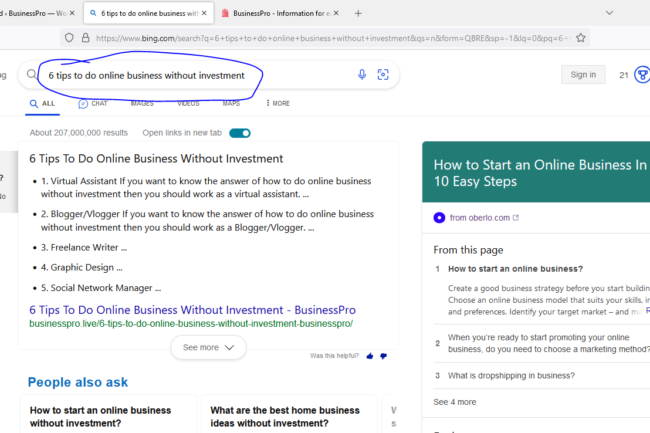Toggle 'Open links in new tab' switch
Screen dimensions: 650x433
240,133
